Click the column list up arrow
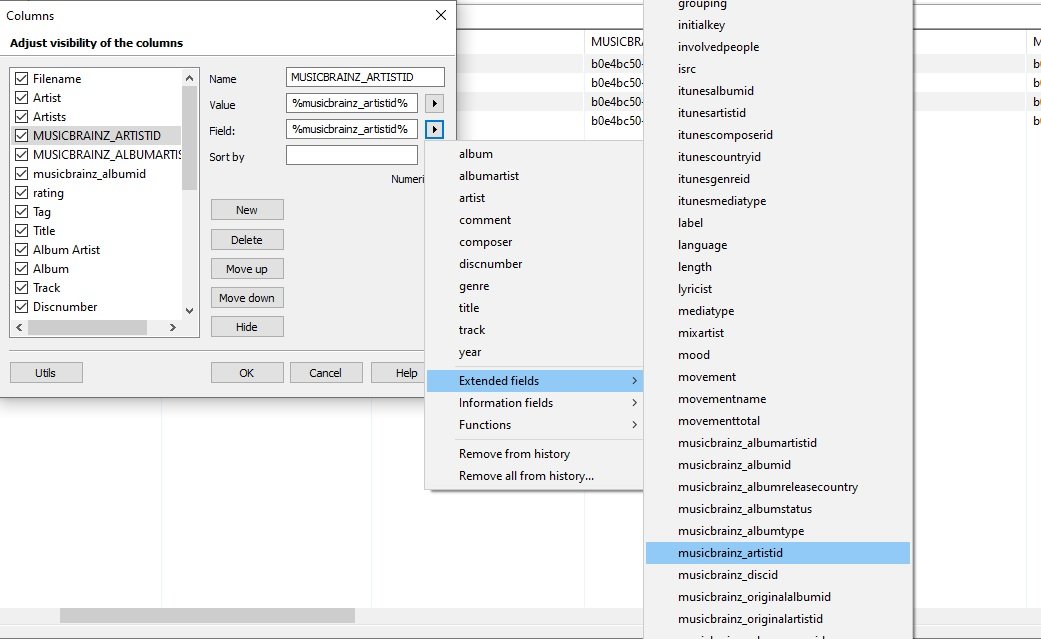Viewport: 1041px width, 639px height. 189,78
